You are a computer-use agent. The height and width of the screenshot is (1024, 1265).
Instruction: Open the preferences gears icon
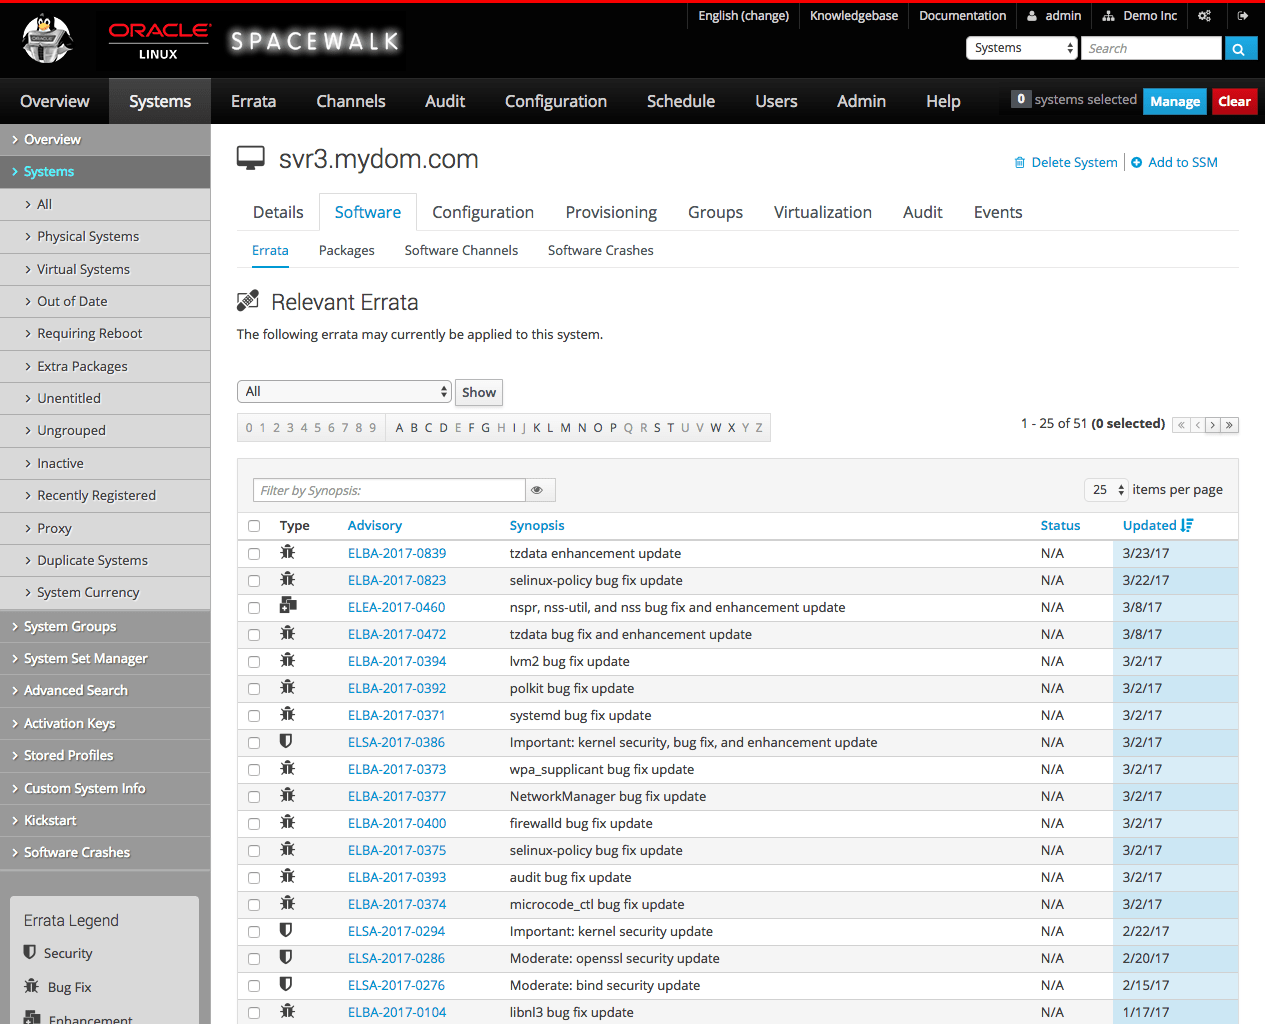(x=1204, y=16)
